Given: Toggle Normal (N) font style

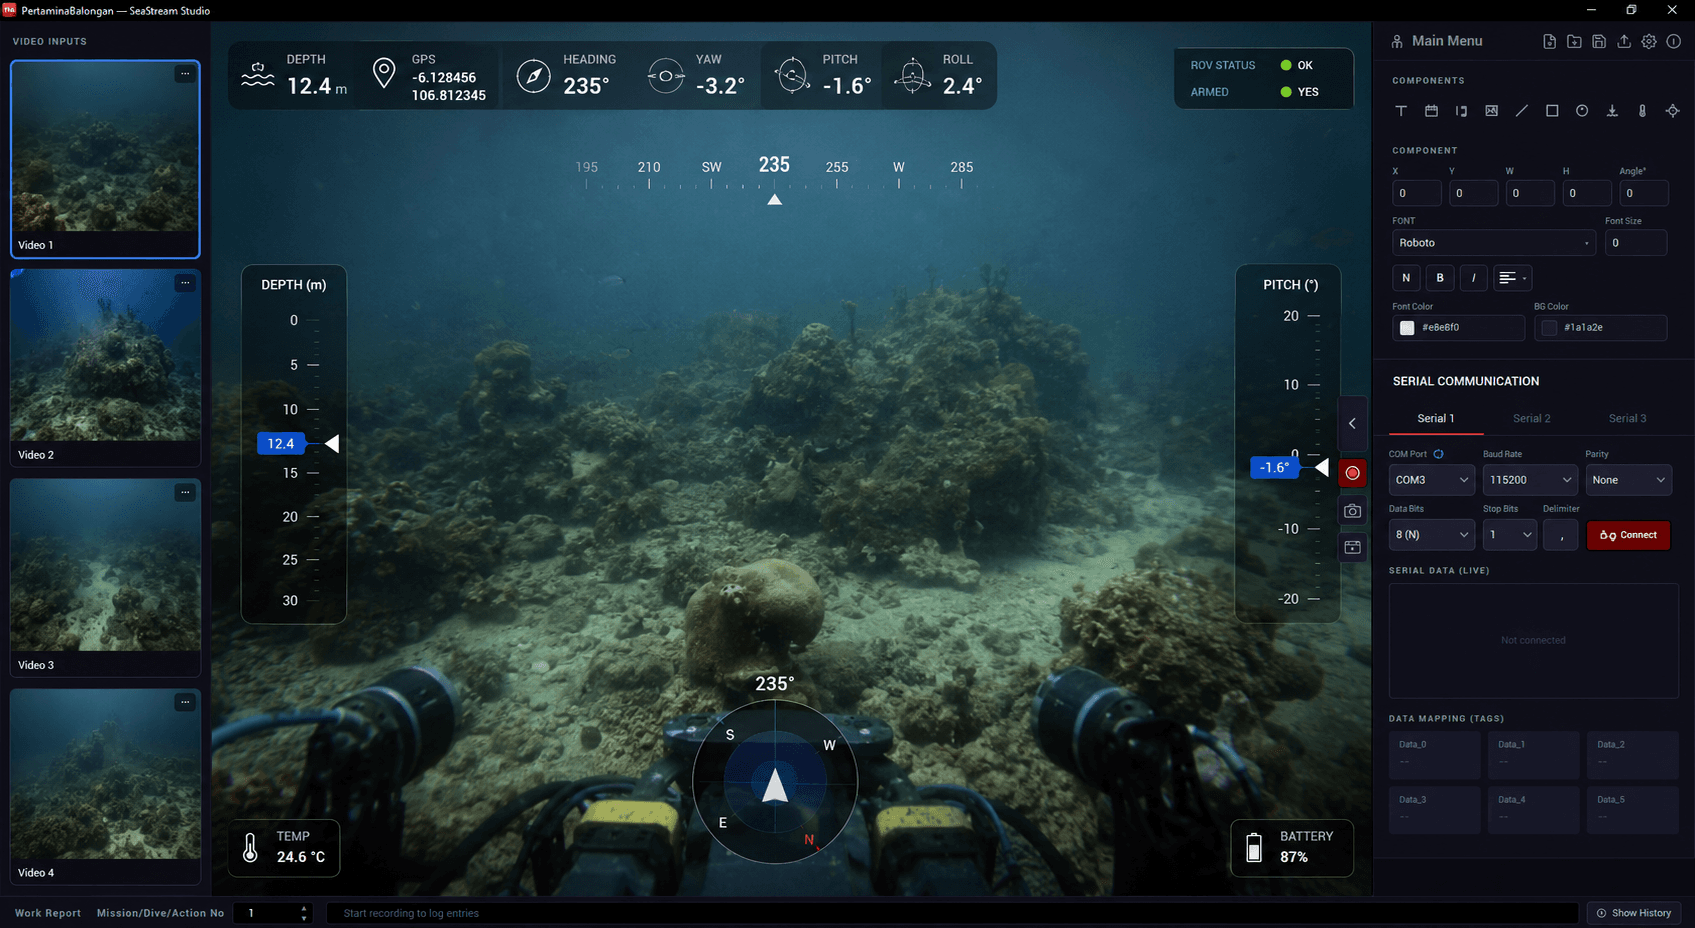Looking at the screenshot, I should coord(1406,278).
